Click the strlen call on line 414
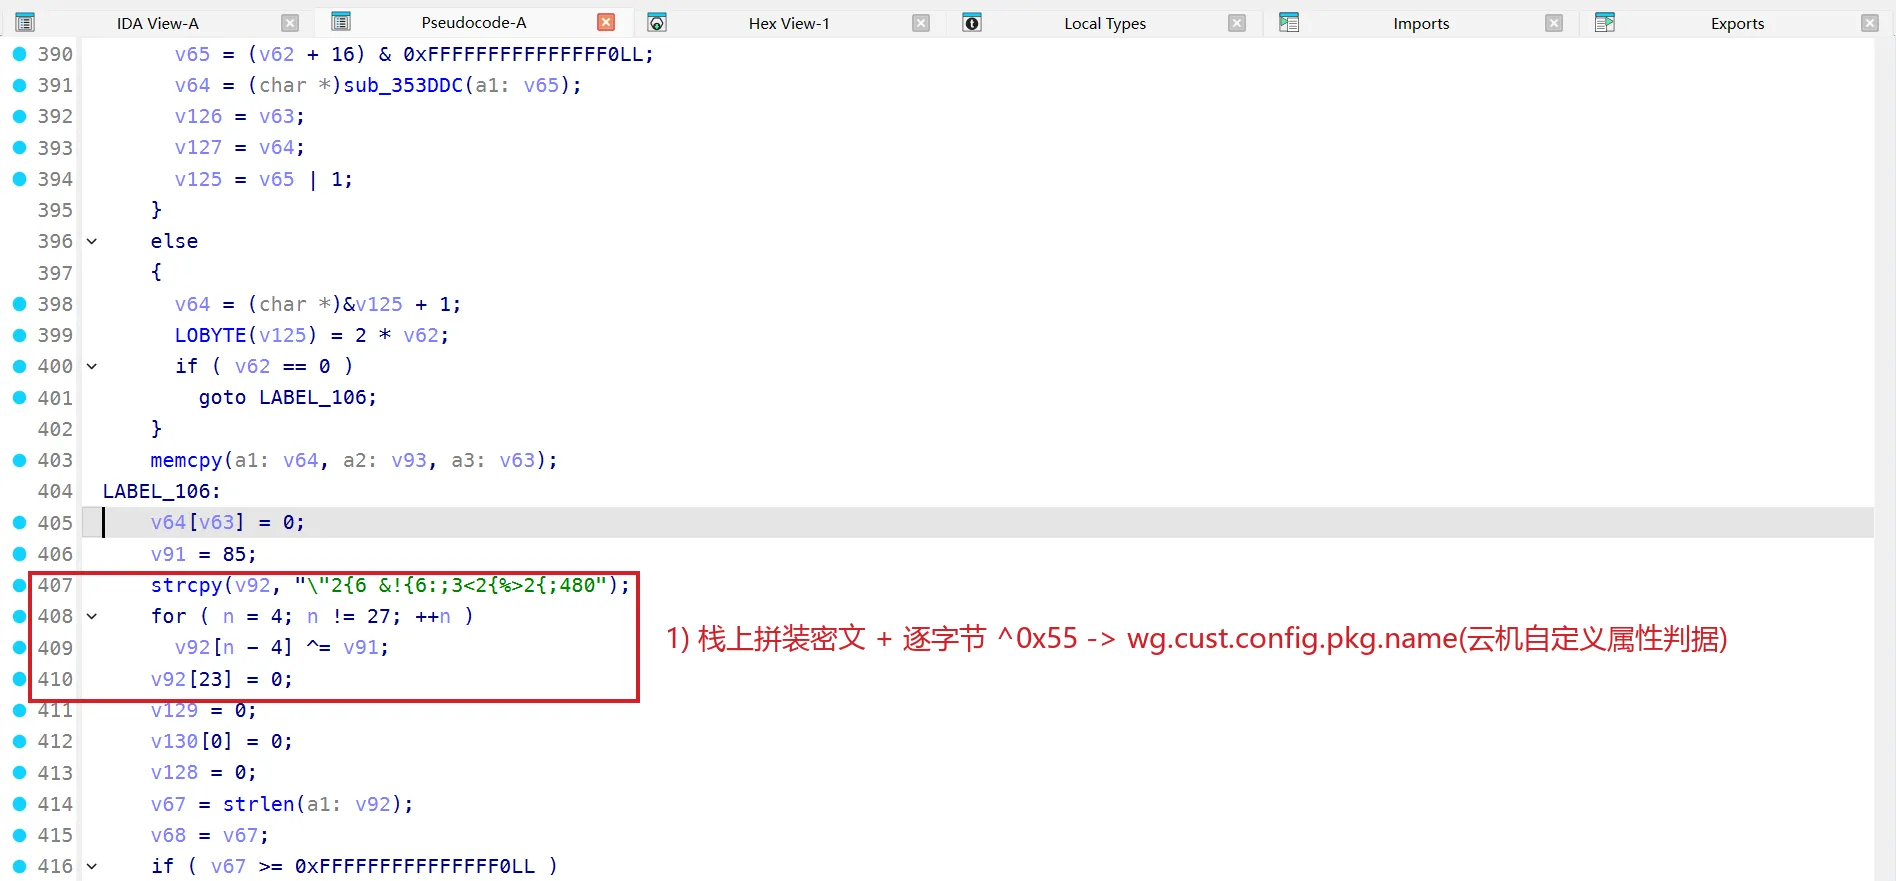 coord(258,804)
